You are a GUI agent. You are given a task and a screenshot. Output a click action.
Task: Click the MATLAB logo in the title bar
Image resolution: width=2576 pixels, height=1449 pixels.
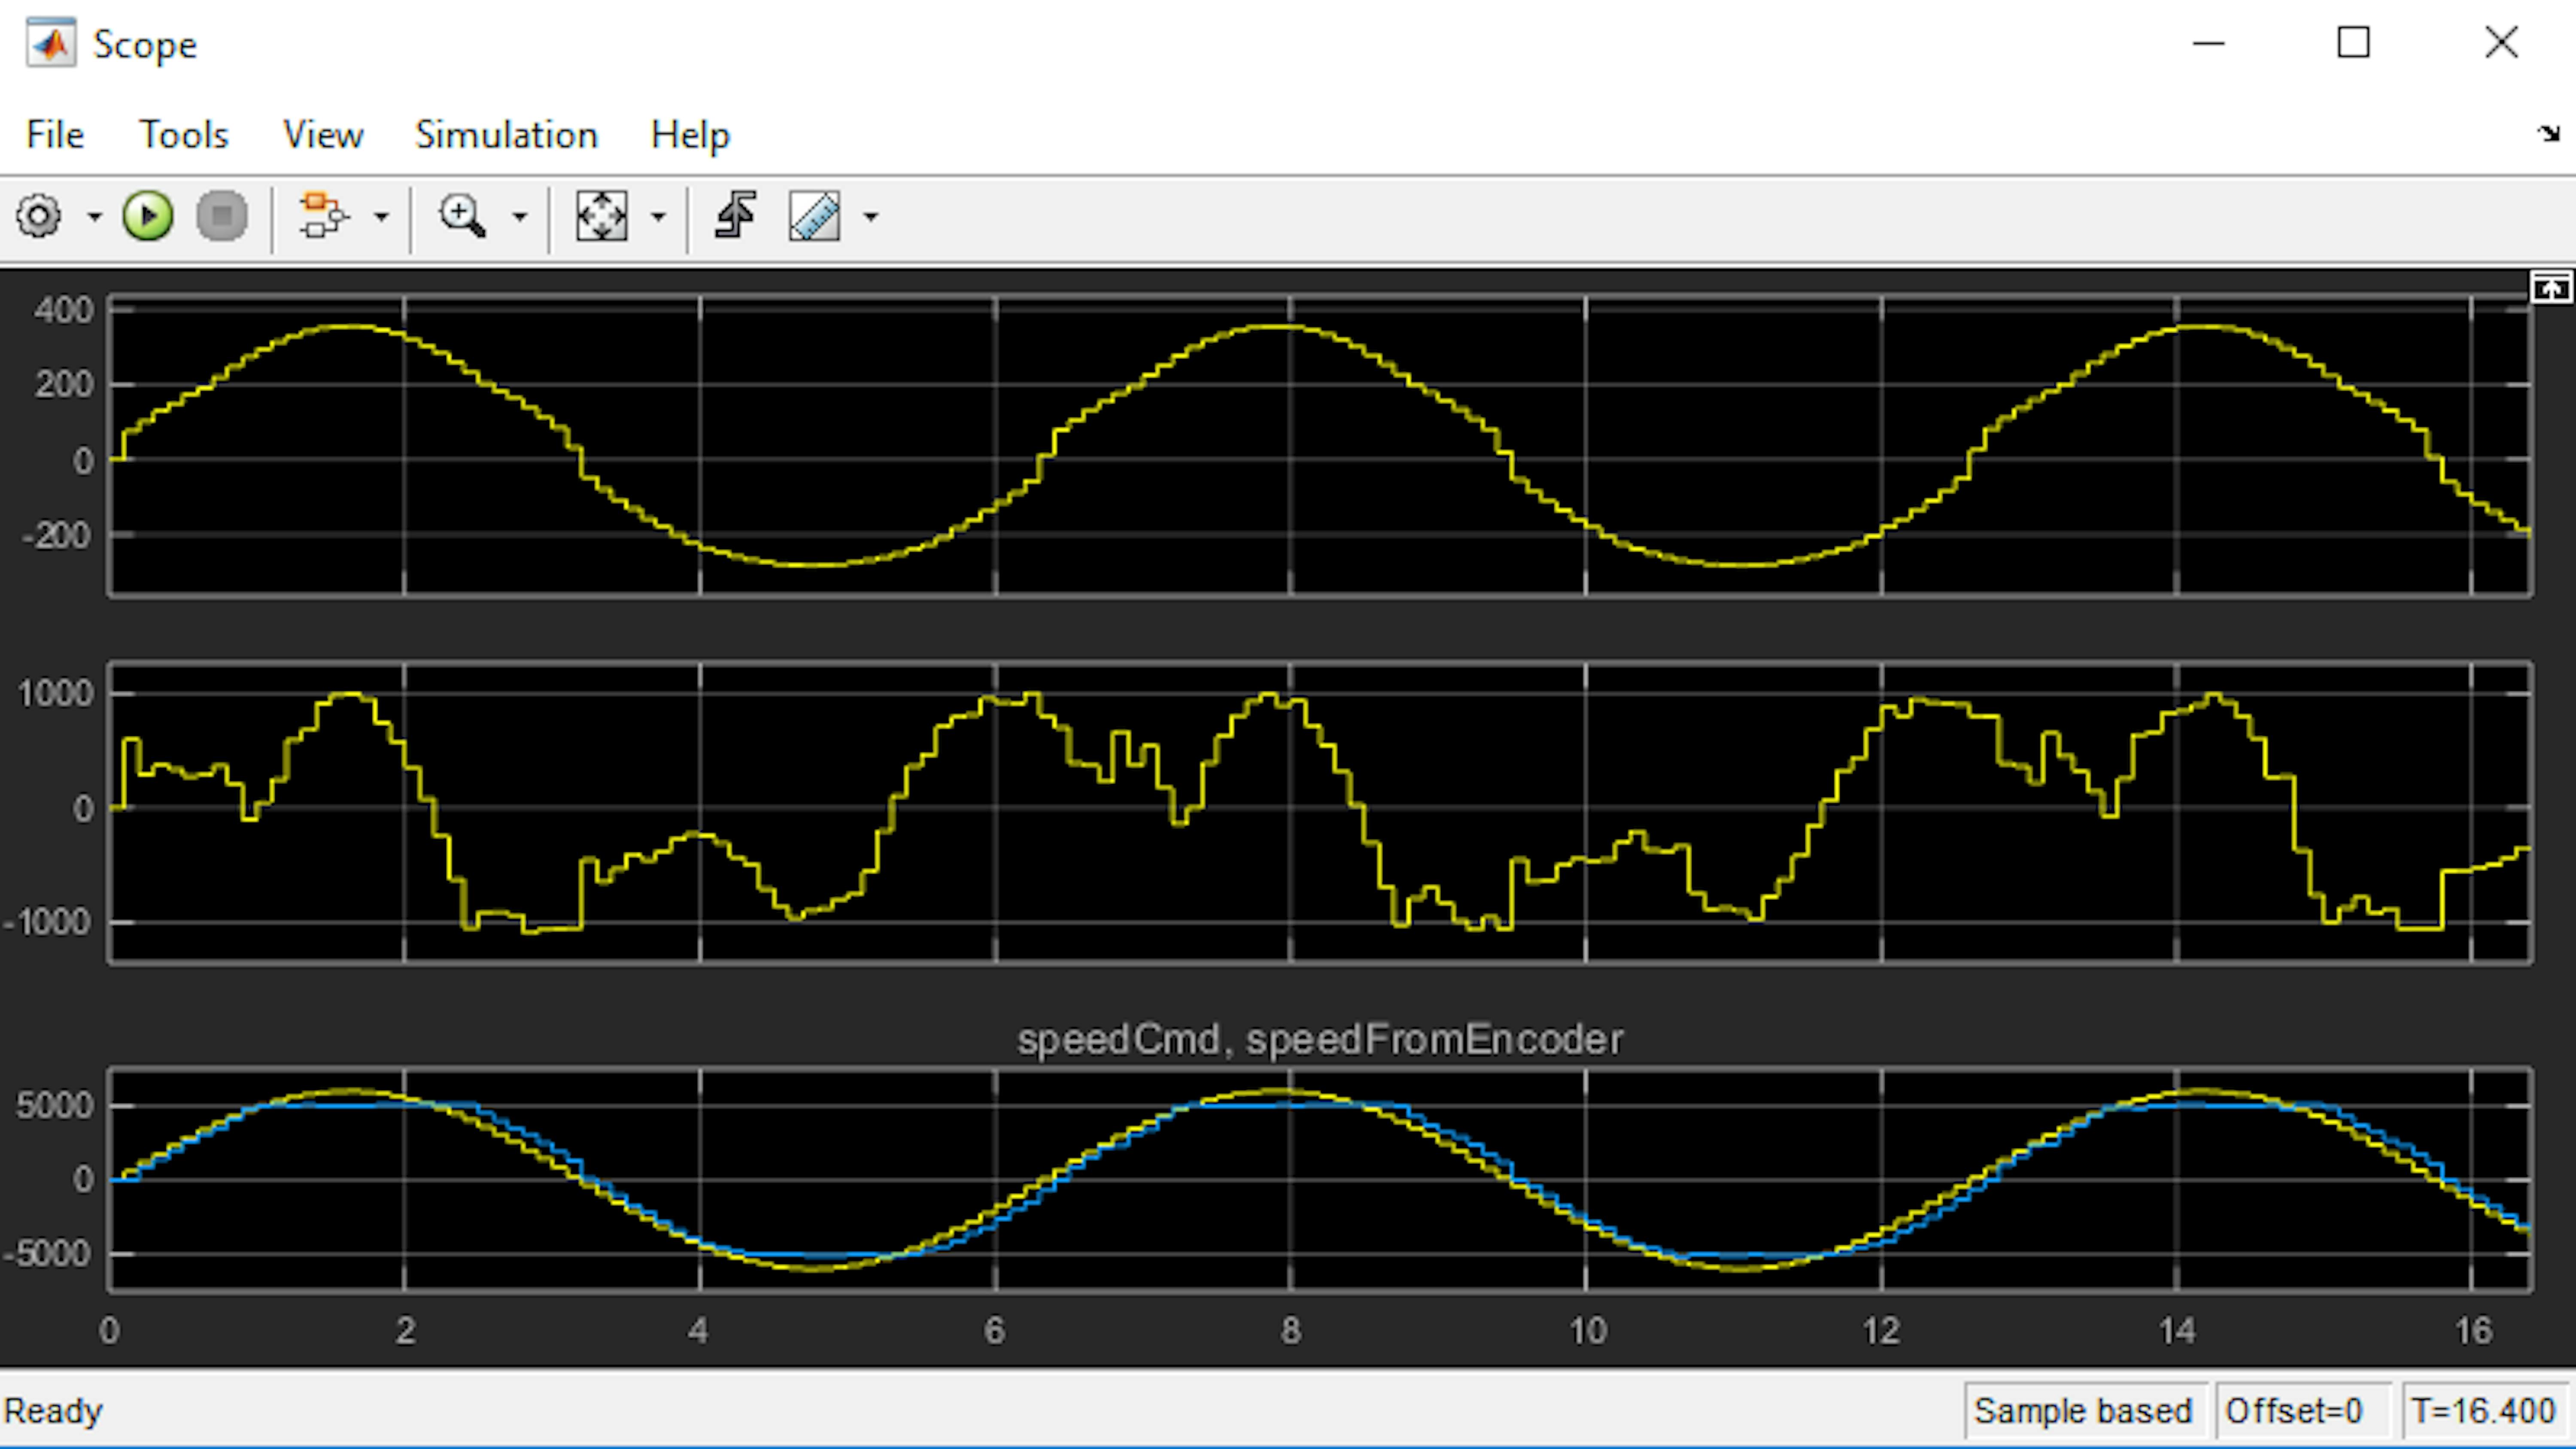[x=51, y=44]
